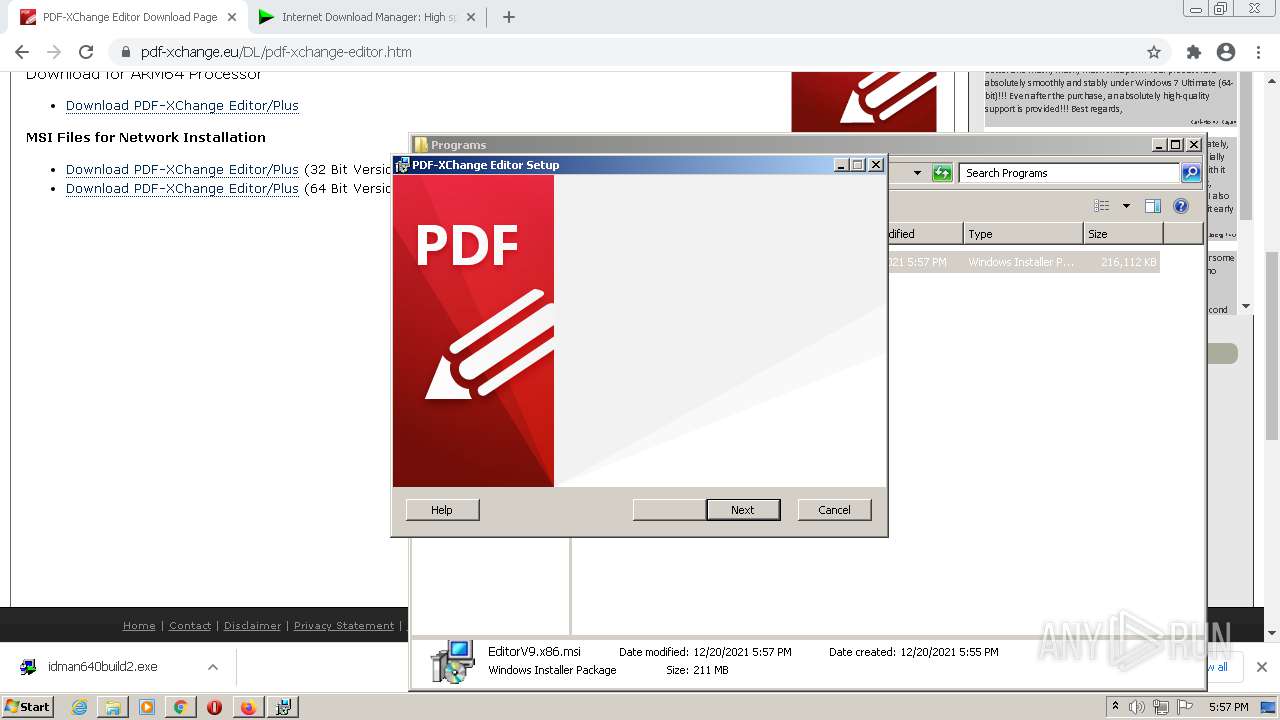Click the magnifier search icon in the Programs window
Image resolution: width=1280 pixels, height=720 pixels.
click(x=1190, y=173)
